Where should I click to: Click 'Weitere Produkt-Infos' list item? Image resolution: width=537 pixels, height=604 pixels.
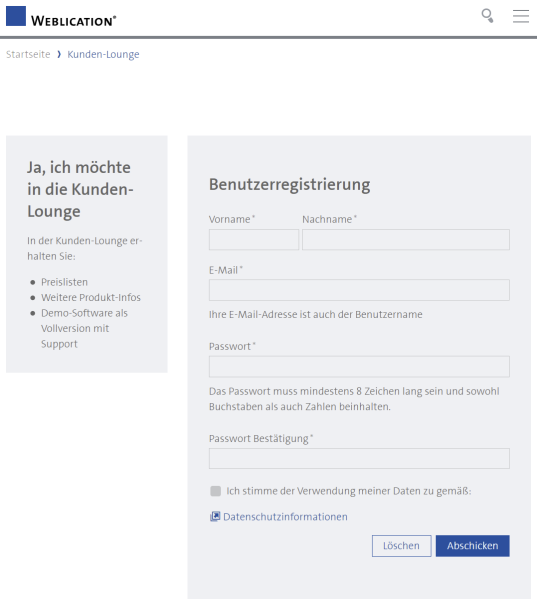click(x=91, y=297)
